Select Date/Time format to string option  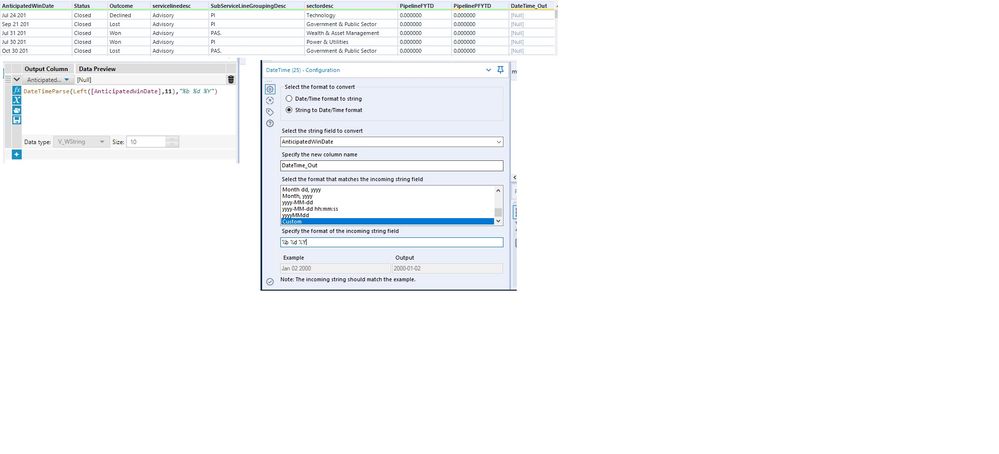click(323, 99)
